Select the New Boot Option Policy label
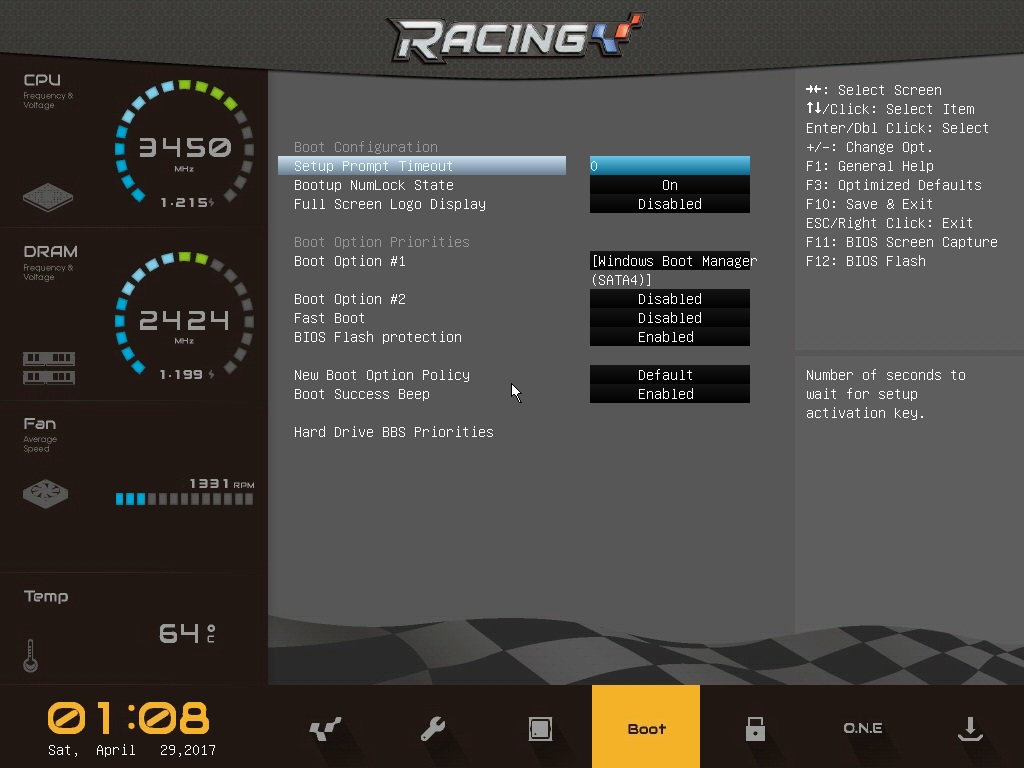Viewport: 1024px width, 768px height. point(382,374)
